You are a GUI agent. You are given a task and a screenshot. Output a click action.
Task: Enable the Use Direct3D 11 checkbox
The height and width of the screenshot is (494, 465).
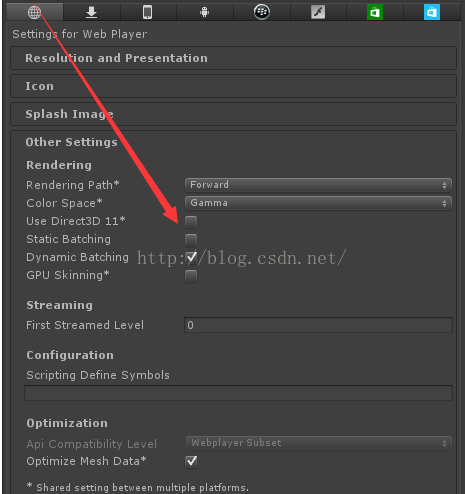pos(191,222)
